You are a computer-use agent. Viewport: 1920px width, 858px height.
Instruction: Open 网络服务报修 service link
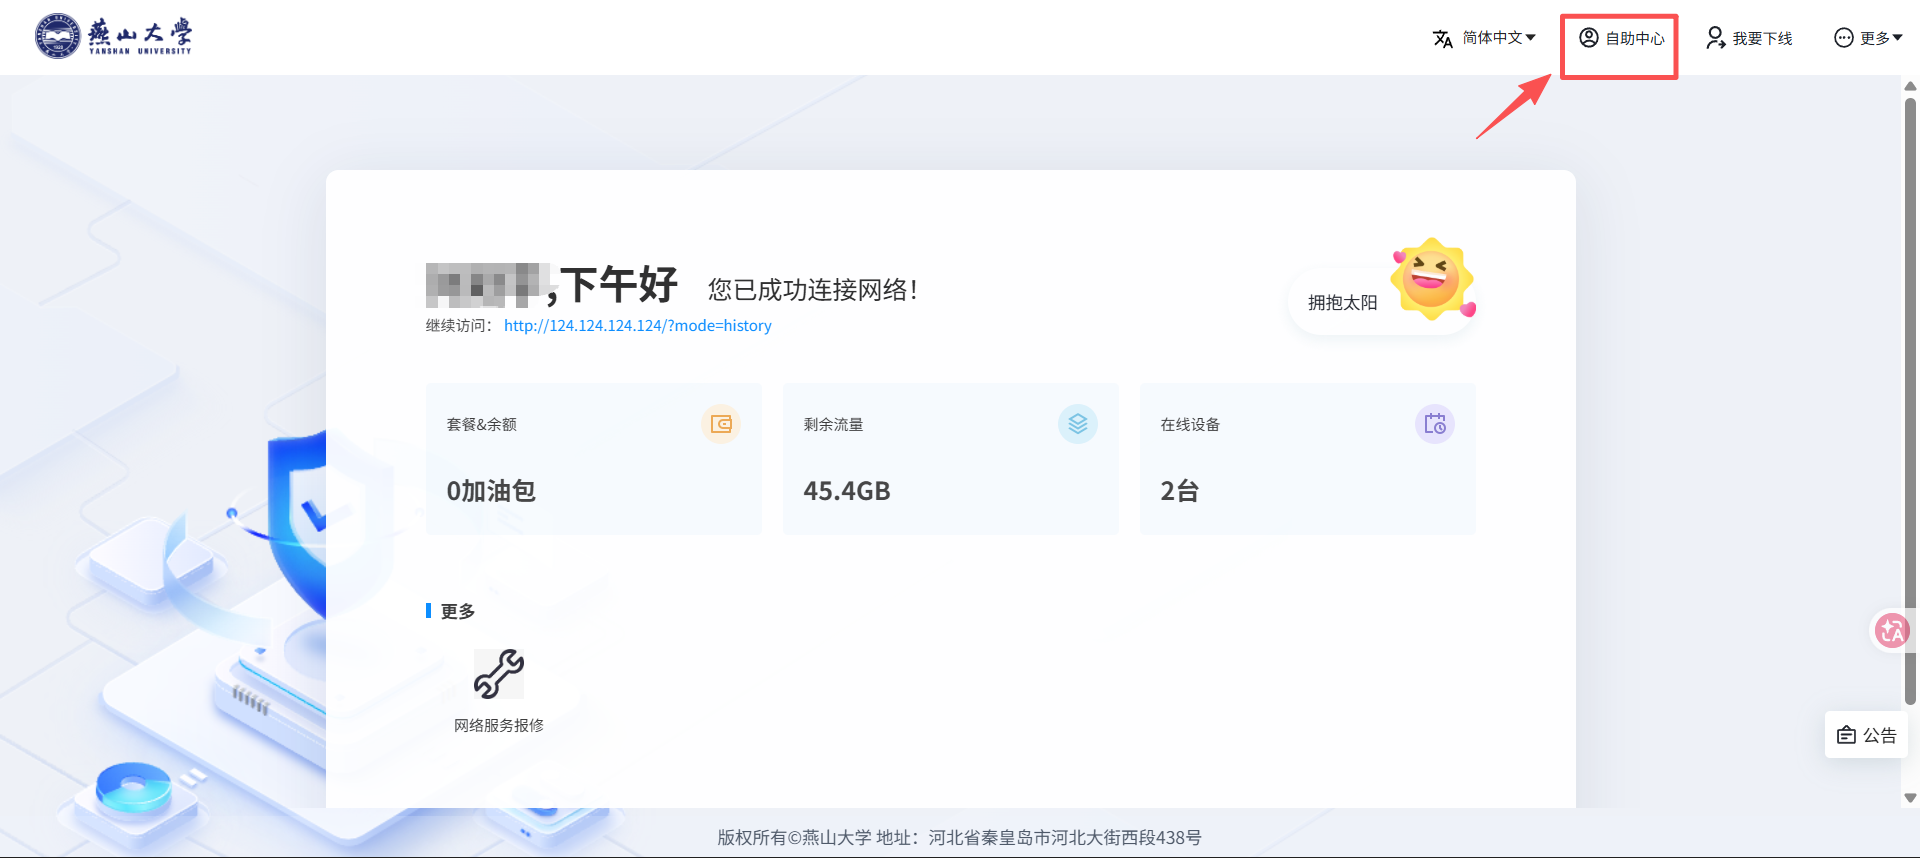[499, 725]
